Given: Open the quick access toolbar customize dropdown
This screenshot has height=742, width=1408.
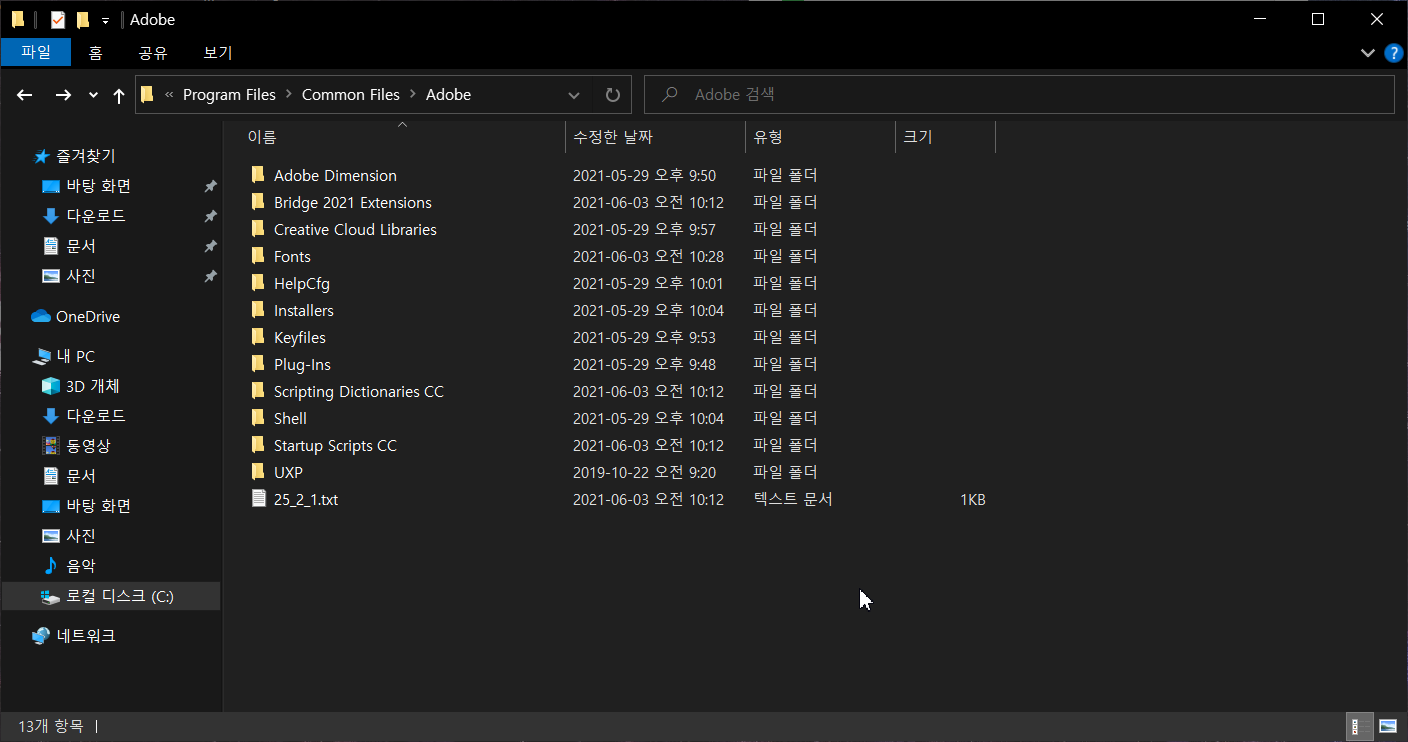Looking at the screenshot, I should pyautogui.click(x=105, y=20).
